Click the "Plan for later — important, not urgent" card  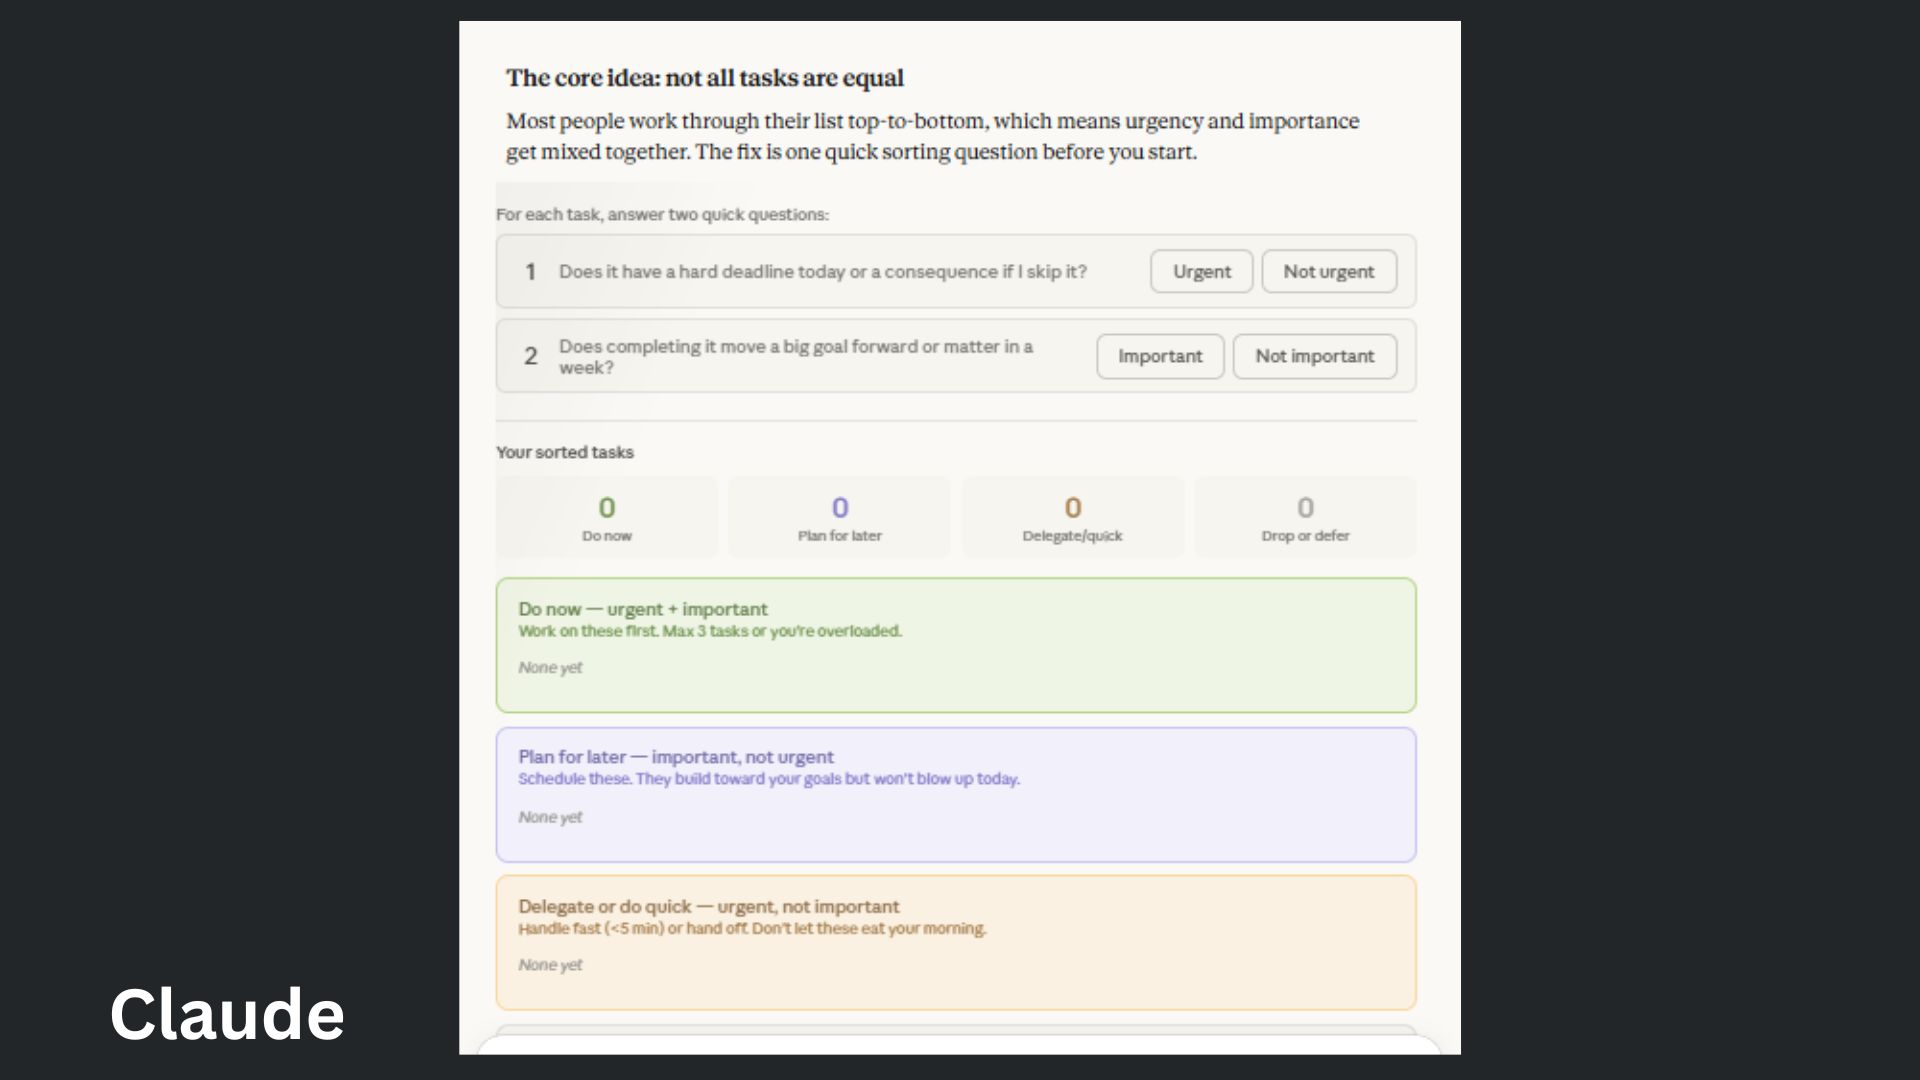(x=955, y=794)
